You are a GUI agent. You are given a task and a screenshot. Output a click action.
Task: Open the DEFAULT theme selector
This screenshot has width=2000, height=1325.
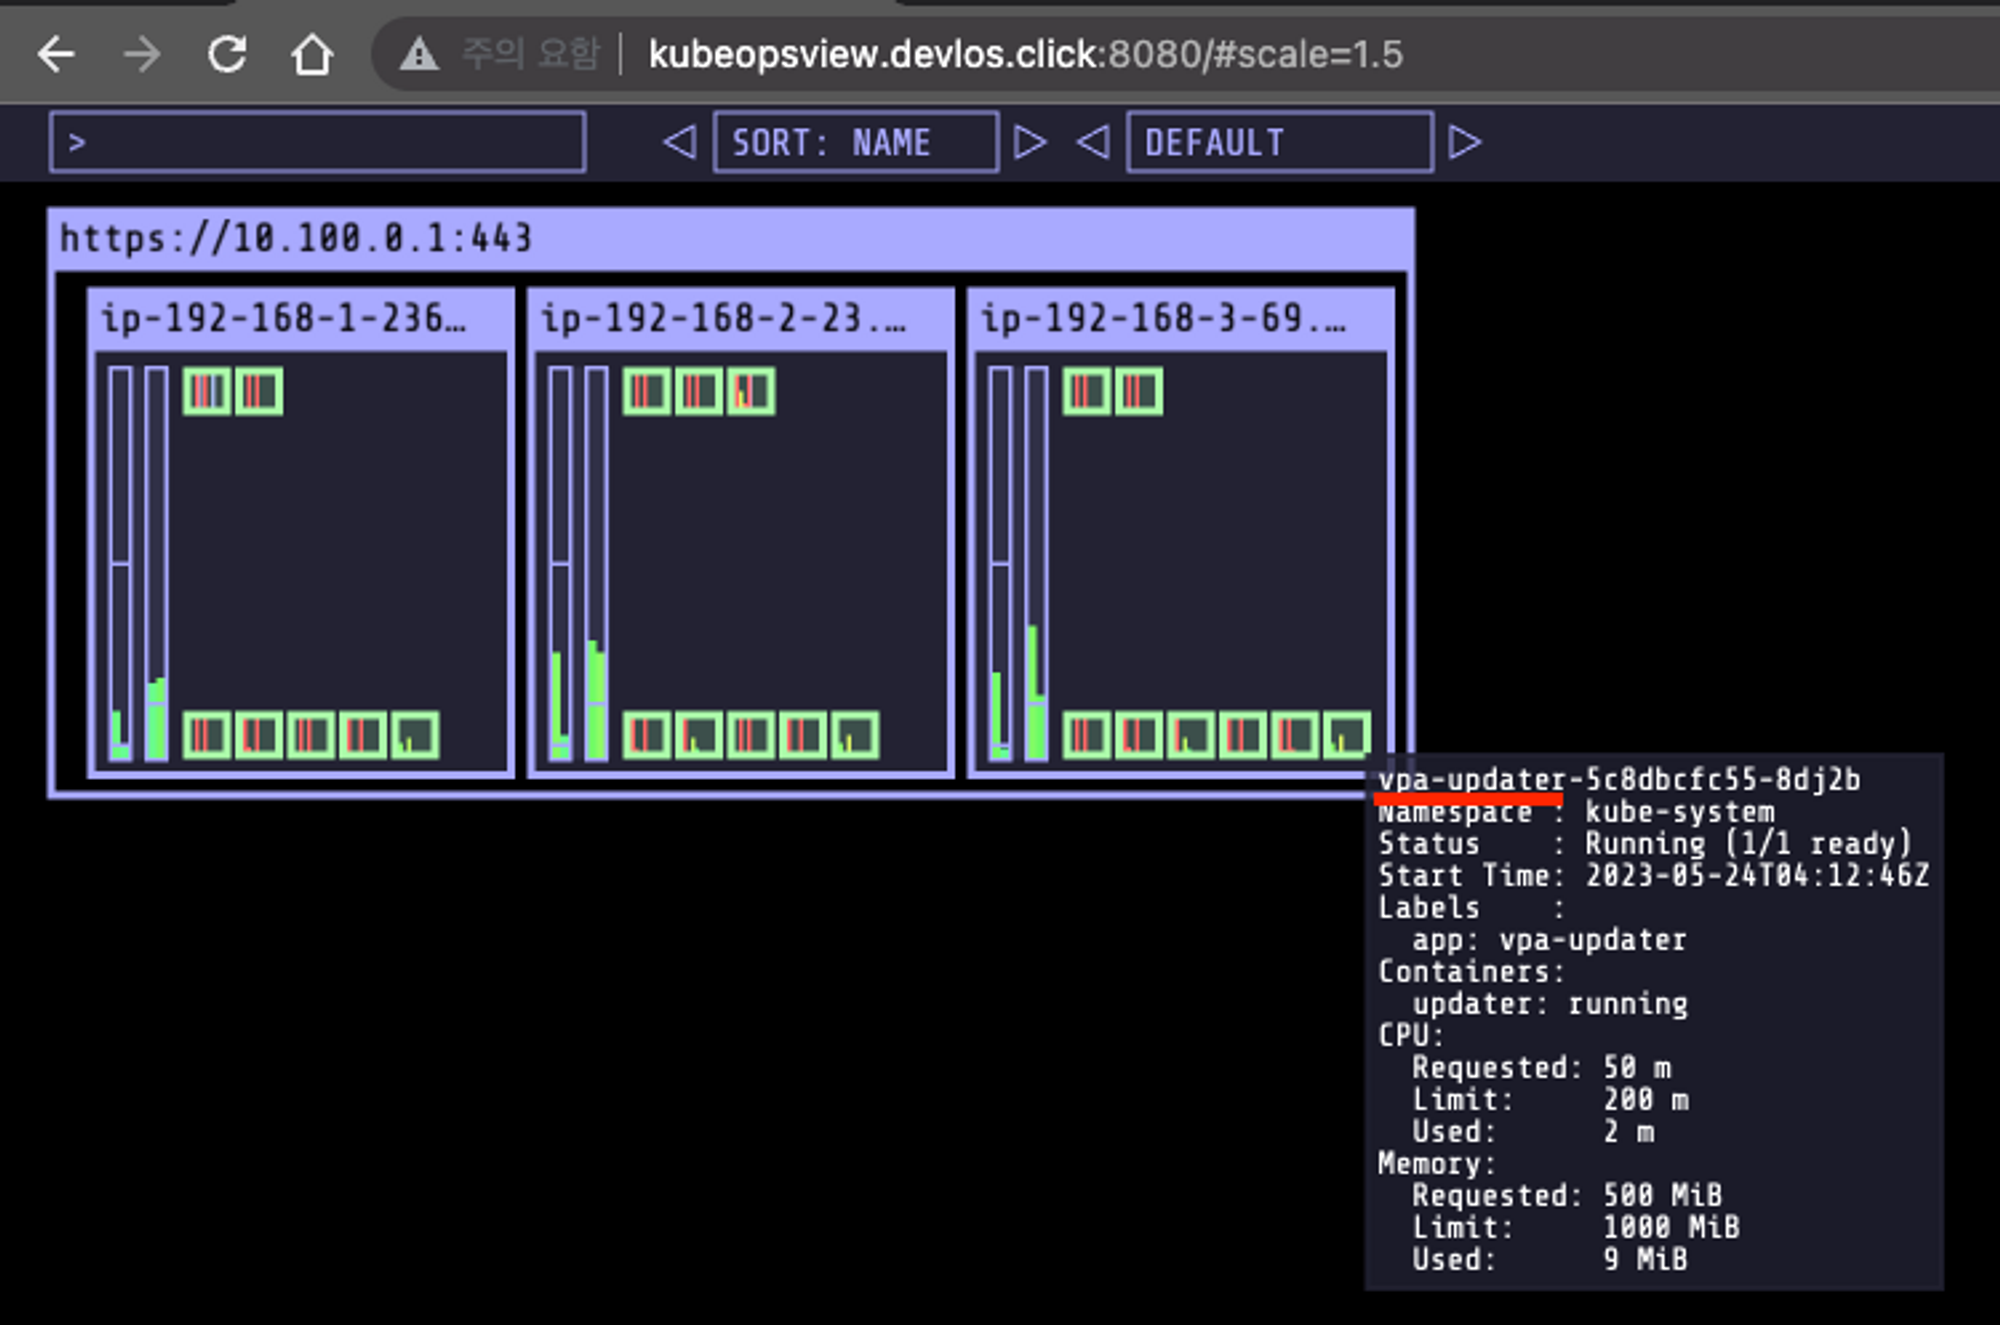[x=1279, y=143]
